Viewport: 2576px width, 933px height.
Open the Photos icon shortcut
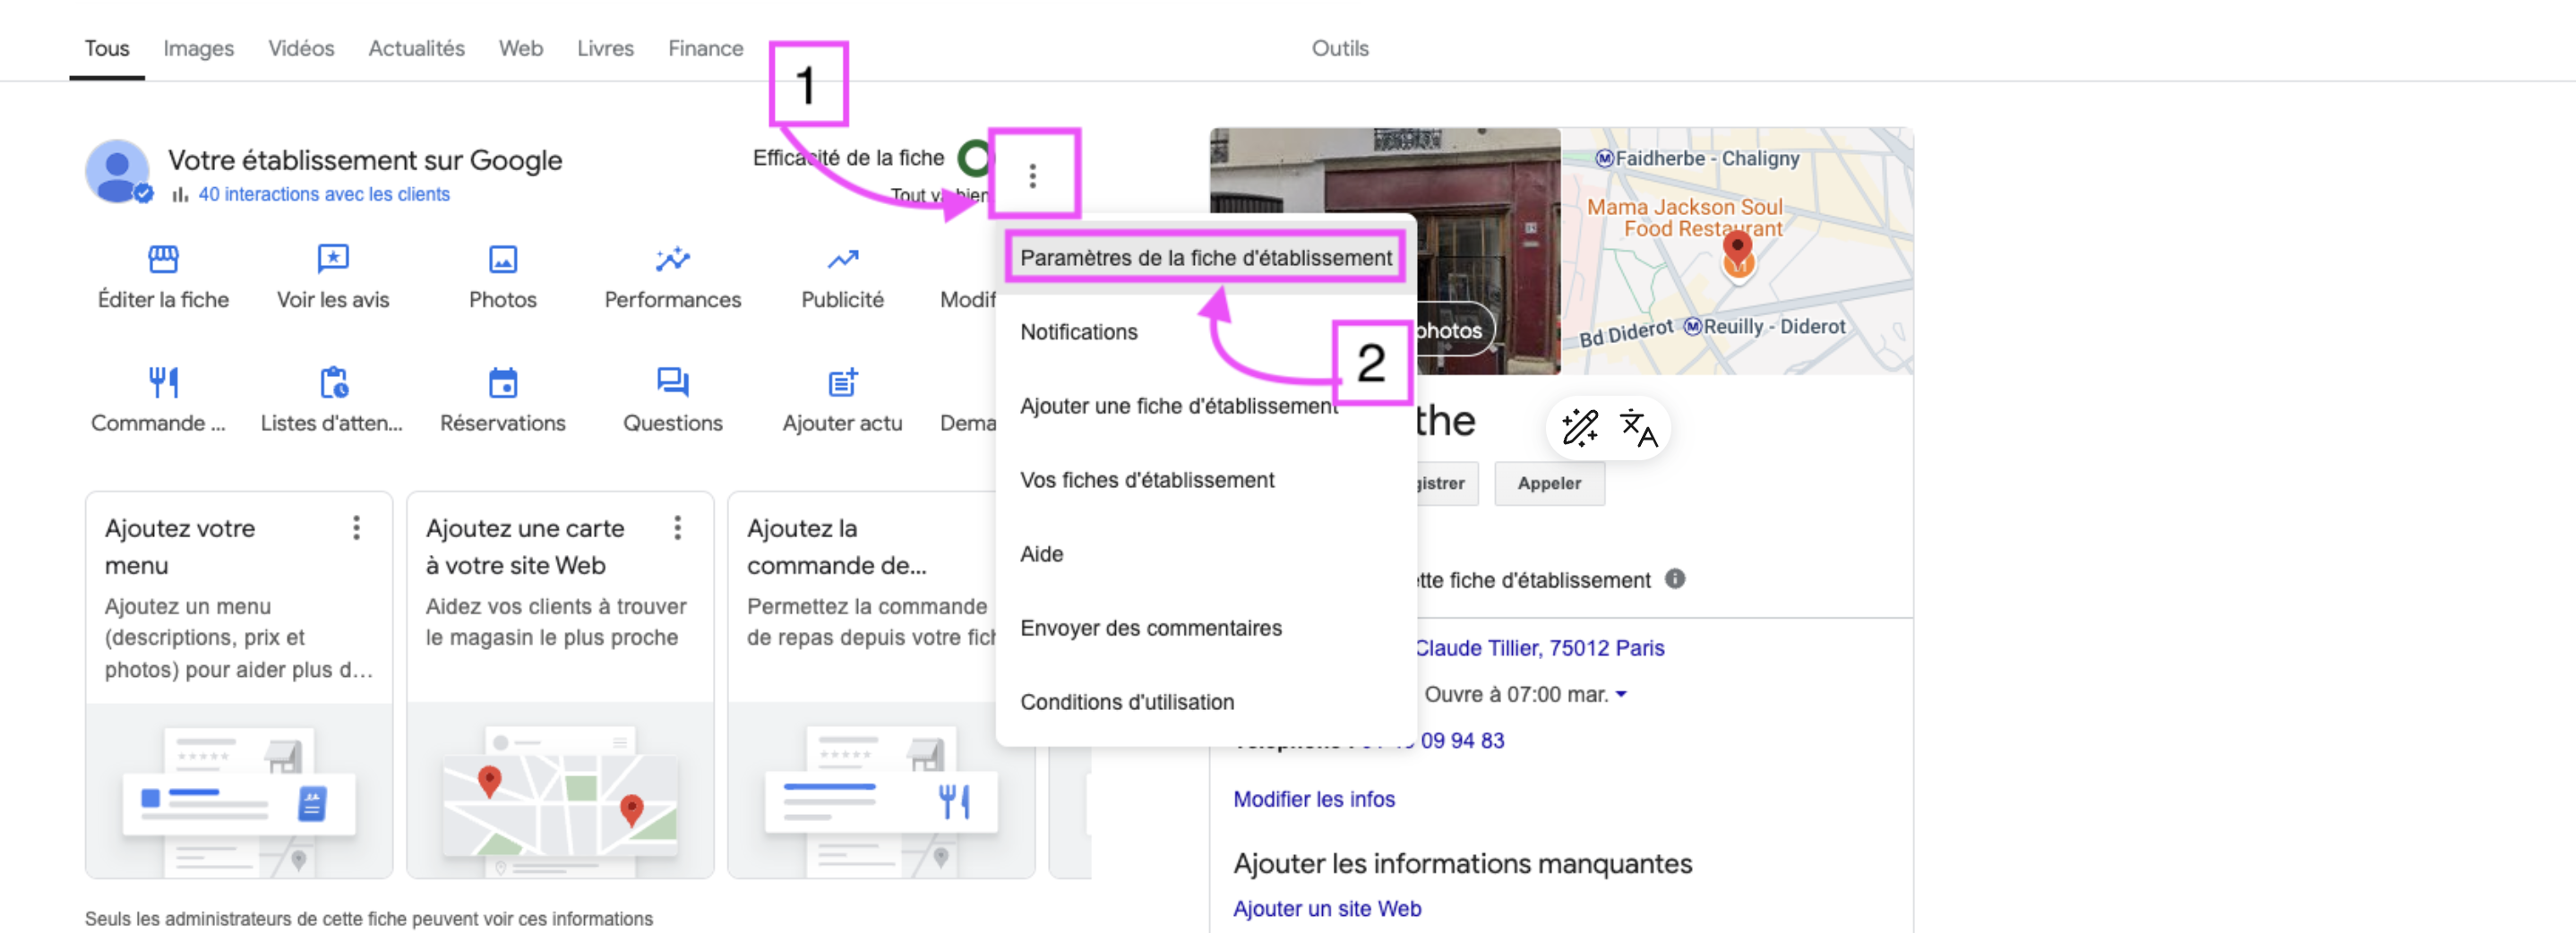pyautogui.click(x=502, y=259)
